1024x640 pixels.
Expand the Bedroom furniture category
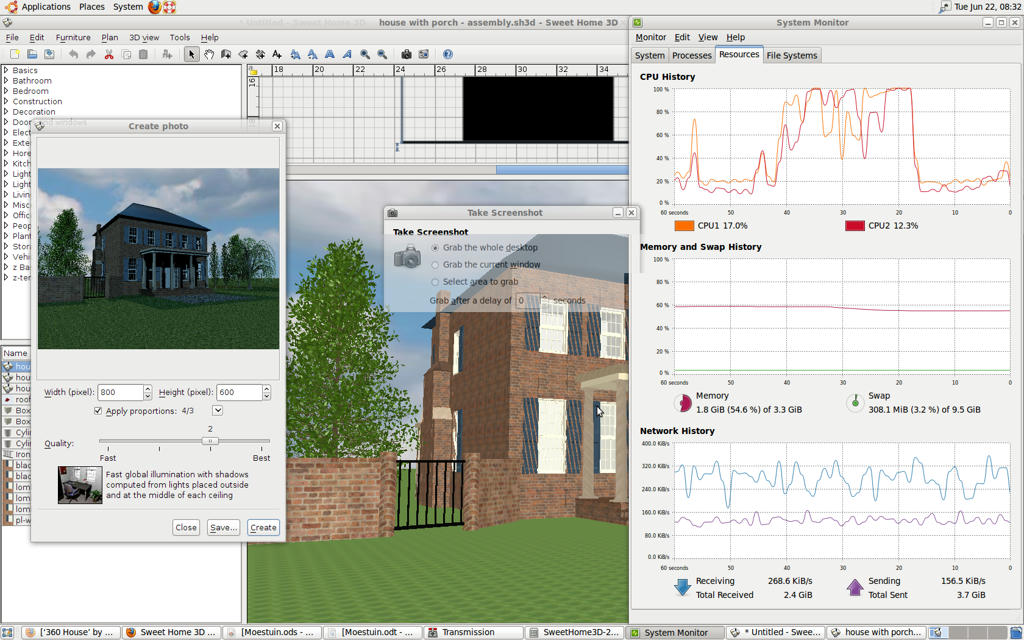(6, 91)
